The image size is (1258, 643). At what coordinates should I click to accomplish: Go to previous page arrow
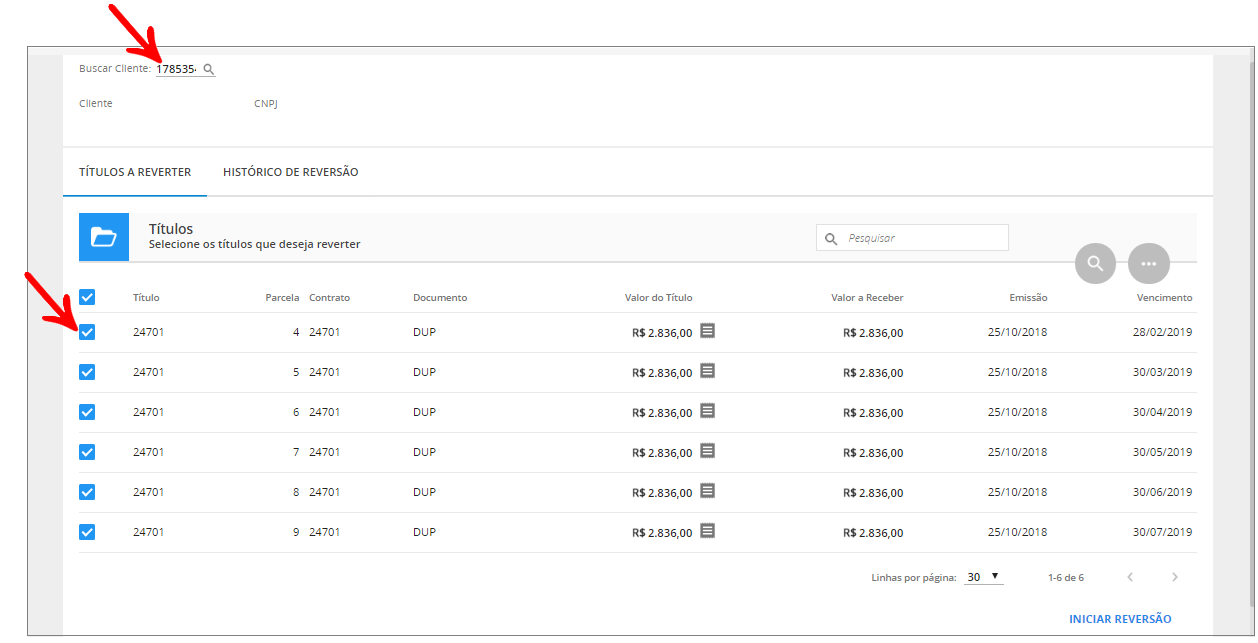(1130, 577)
